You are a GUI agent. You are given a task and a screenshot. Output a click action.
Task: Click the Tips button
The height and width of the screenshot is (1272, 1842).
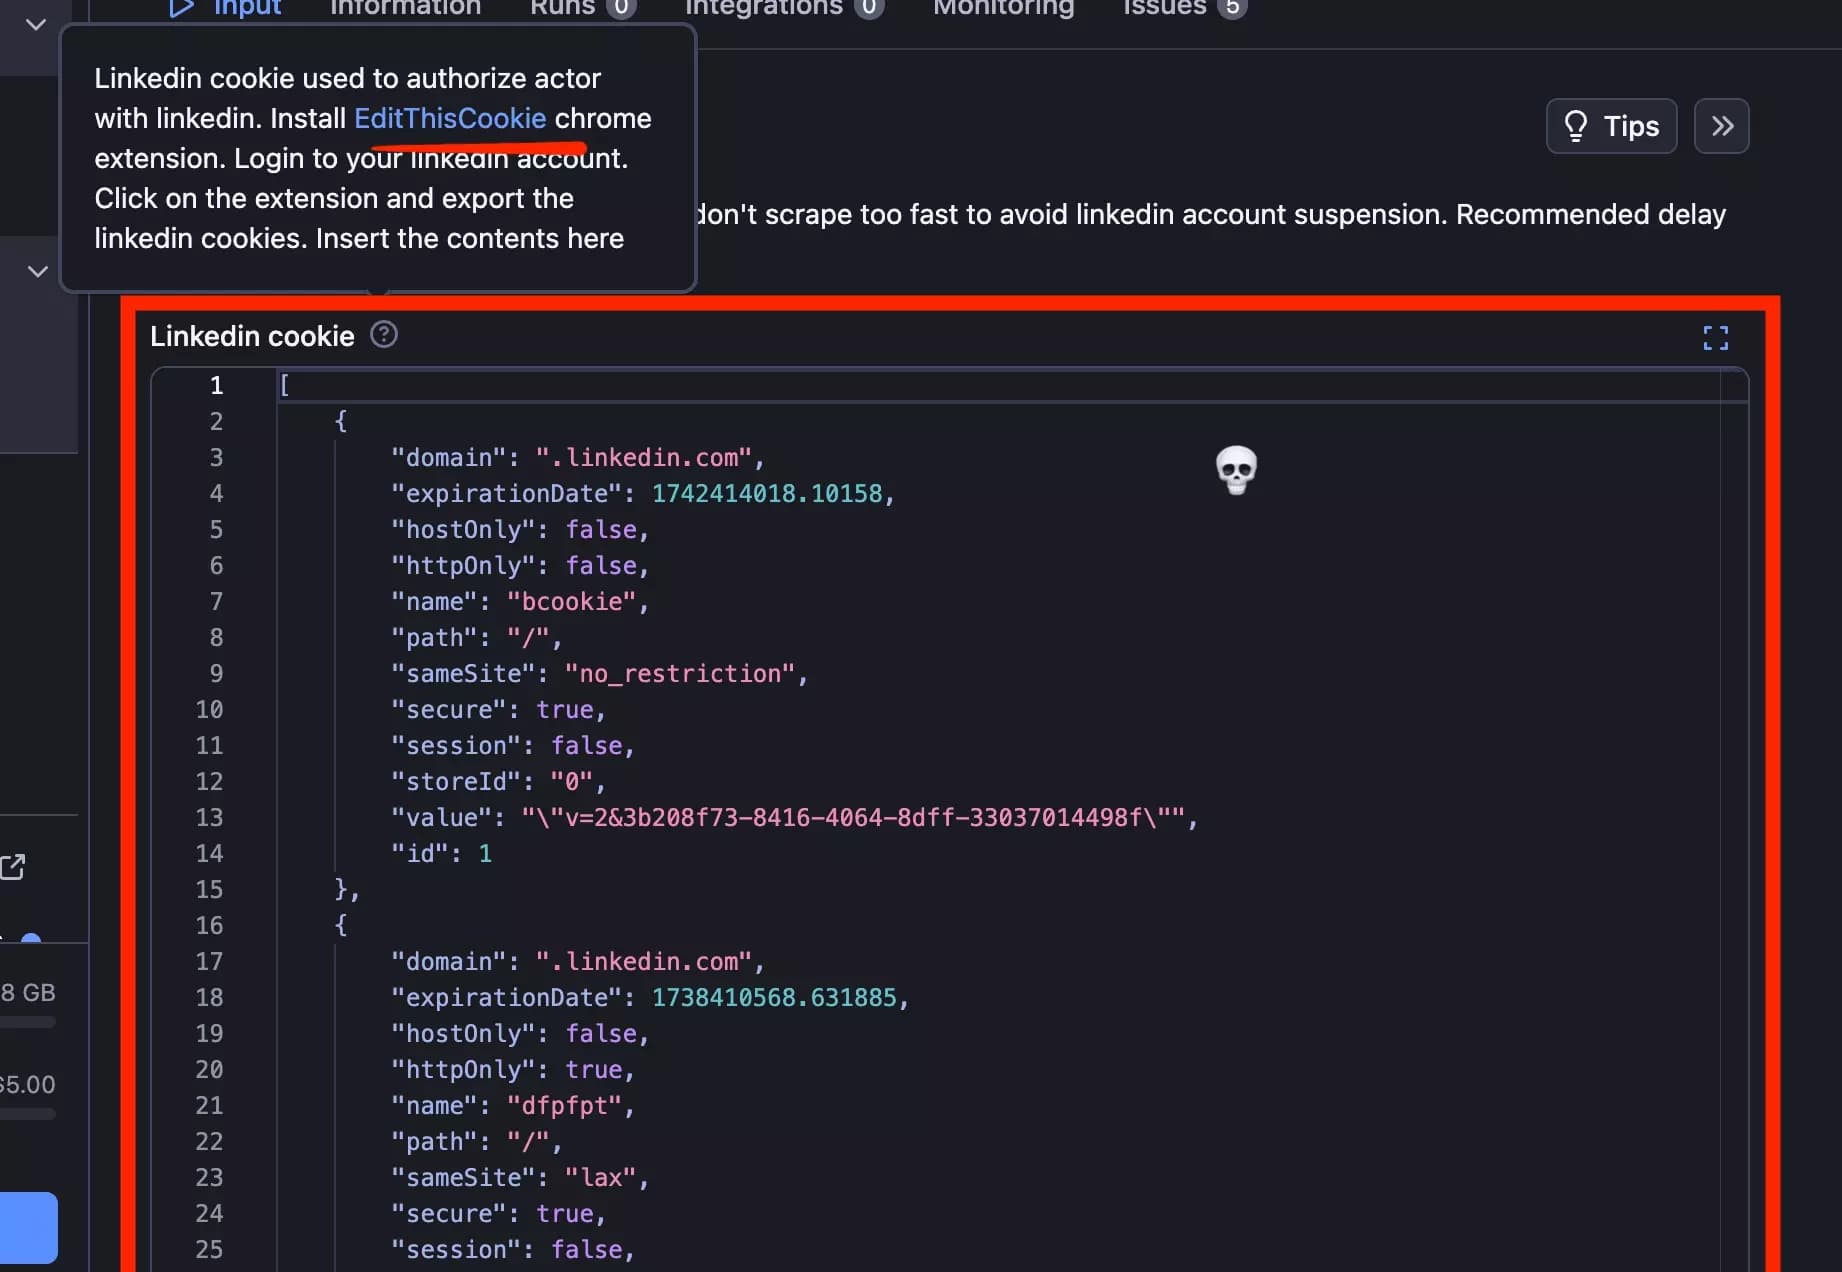click(x=1611, y=126)
